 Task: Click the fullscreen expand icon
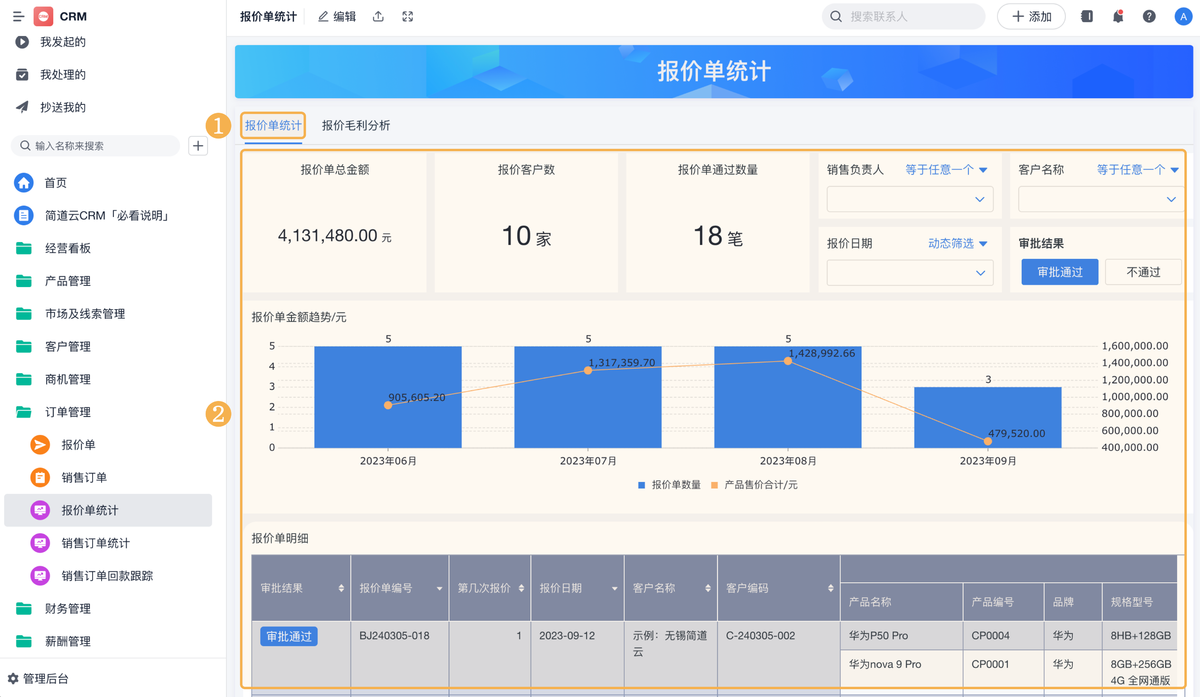[407, 17]
